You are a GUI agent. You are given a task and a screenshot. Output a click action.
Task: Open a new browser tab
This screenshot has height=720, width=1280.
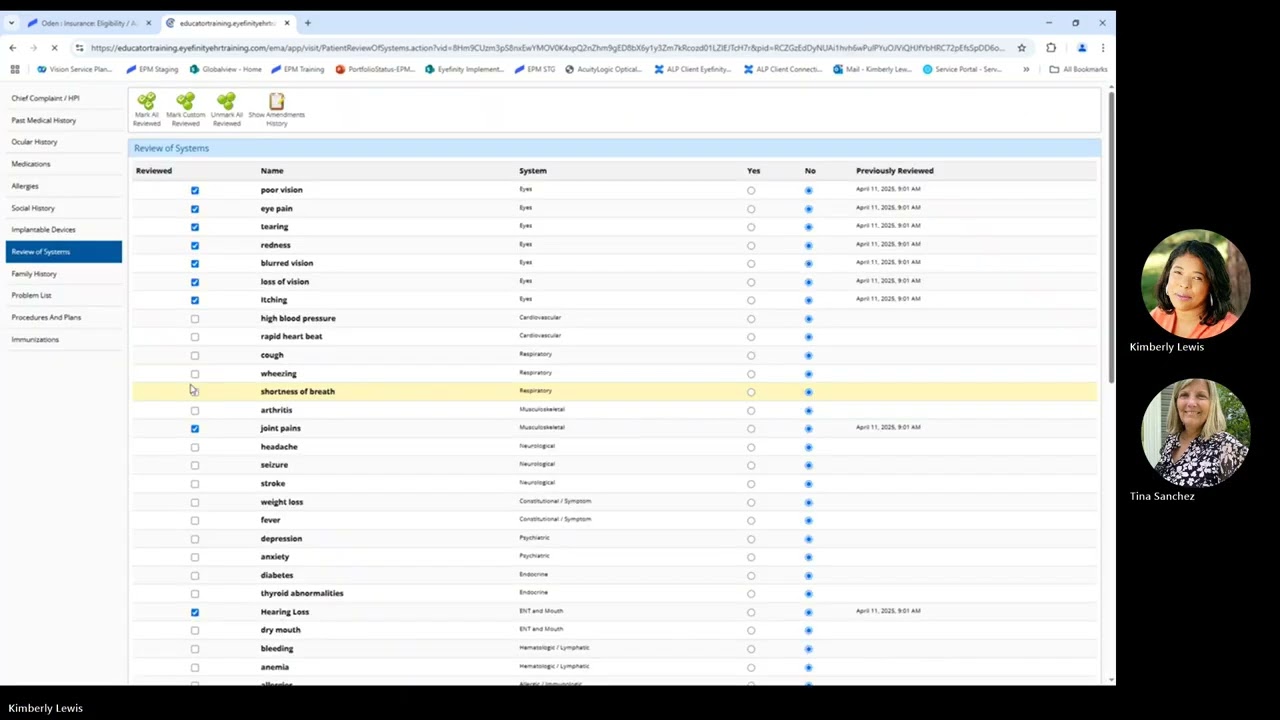307,23
